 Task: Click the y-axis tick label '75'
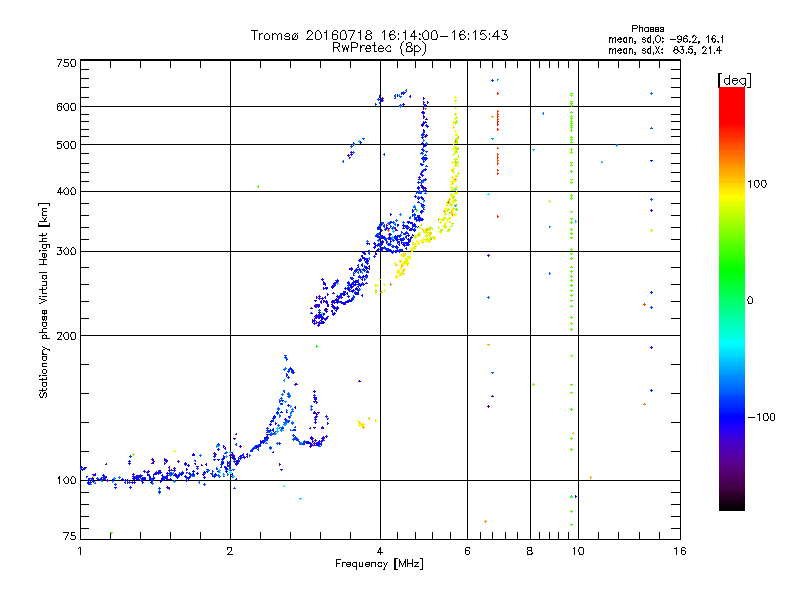70,536
